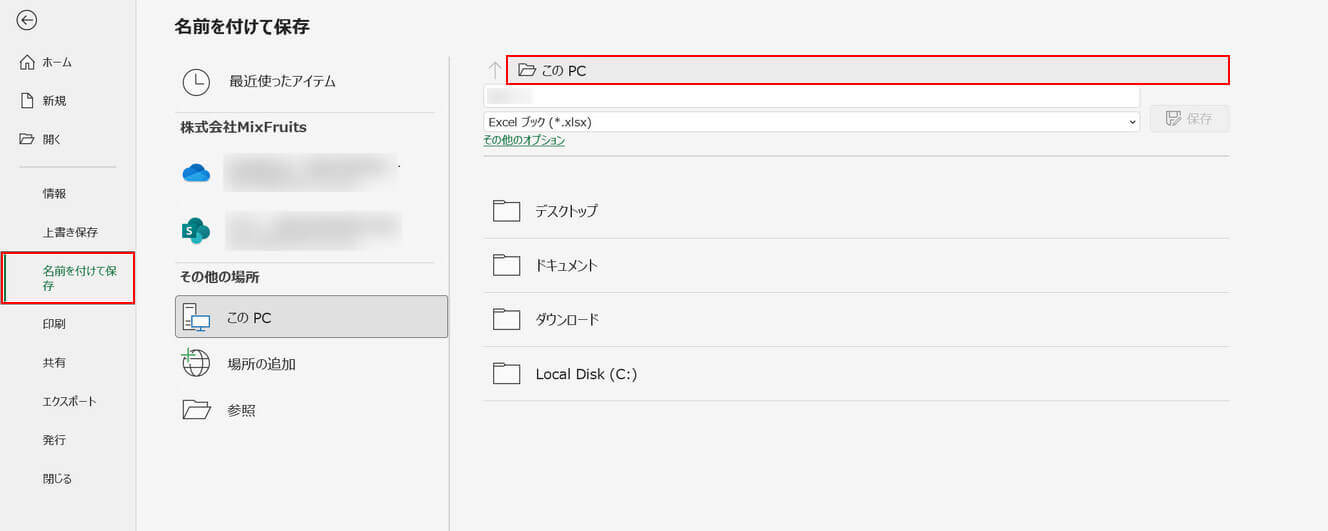
Task: Select 名前を付けて保存 in sidebar
Action: 70,278
